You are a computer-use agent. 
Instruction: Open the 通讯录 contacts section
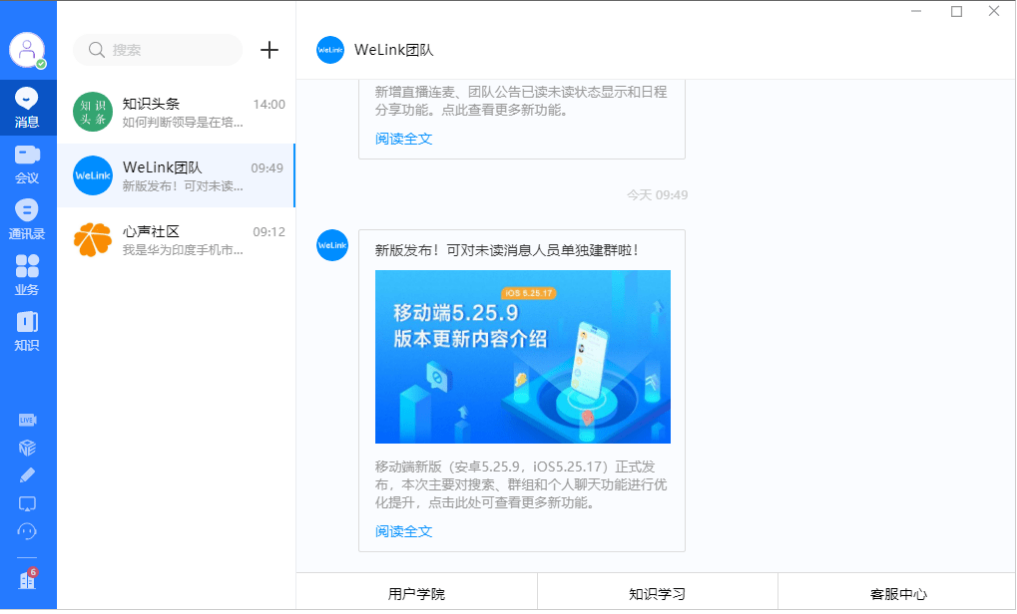click(x=27, y=220)
